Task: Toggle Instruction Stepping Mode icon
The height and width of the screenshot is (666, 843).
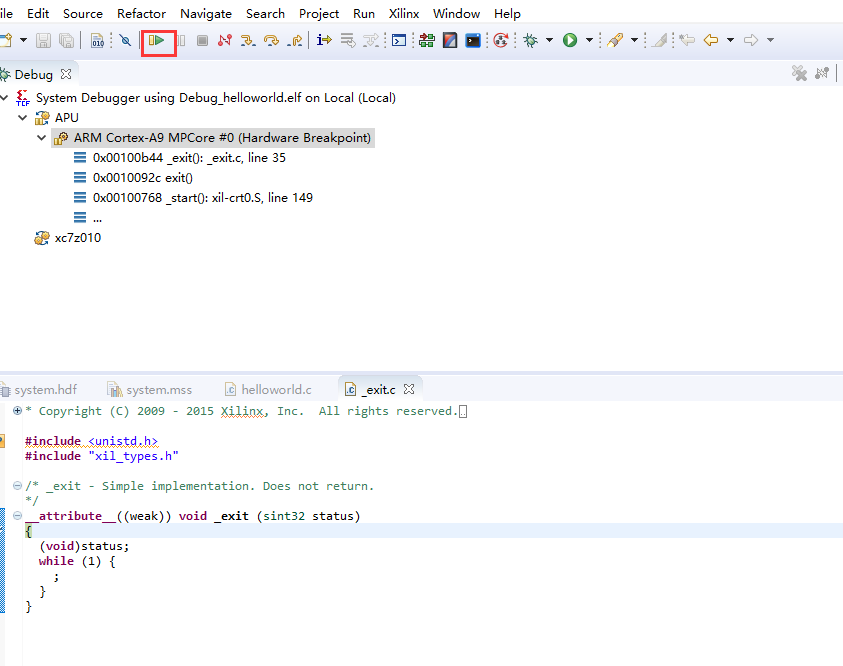Action: pos(324,40)
